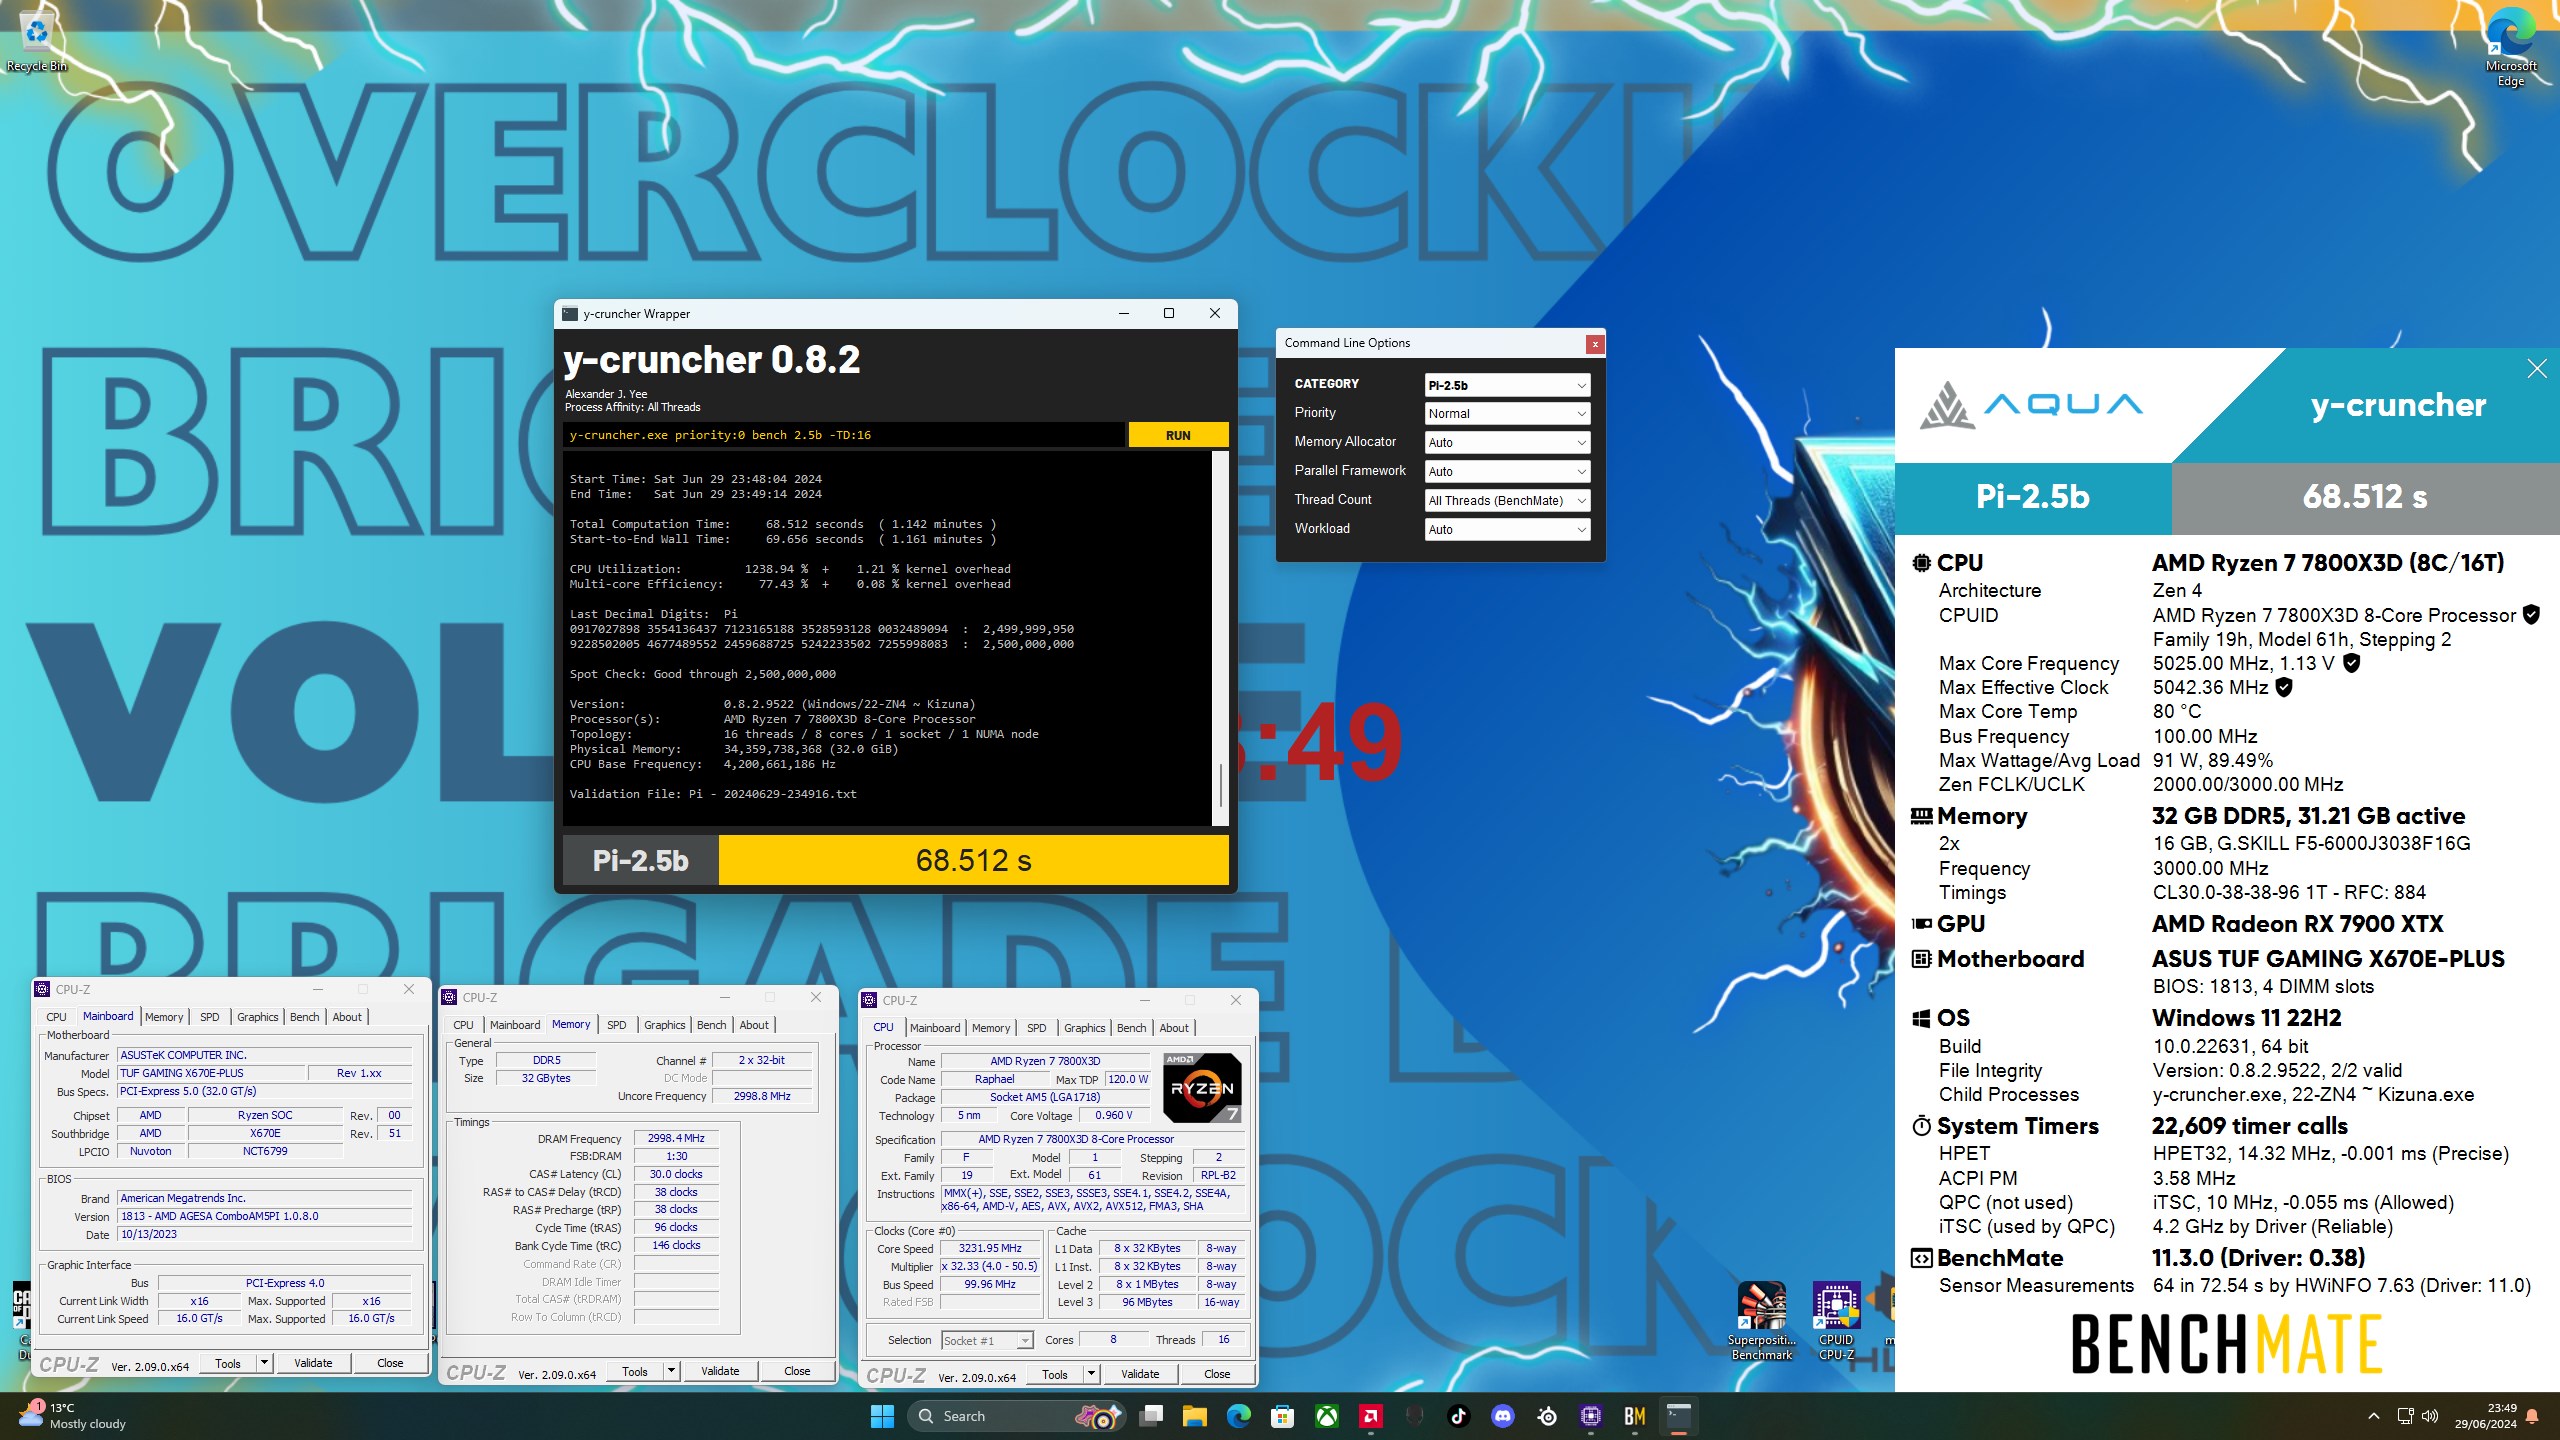Image resolution: width=2560 pixels, height=1440 pixels.
Task: Open the Socket #1 selection dropdown
Action: click(986, 1341)
